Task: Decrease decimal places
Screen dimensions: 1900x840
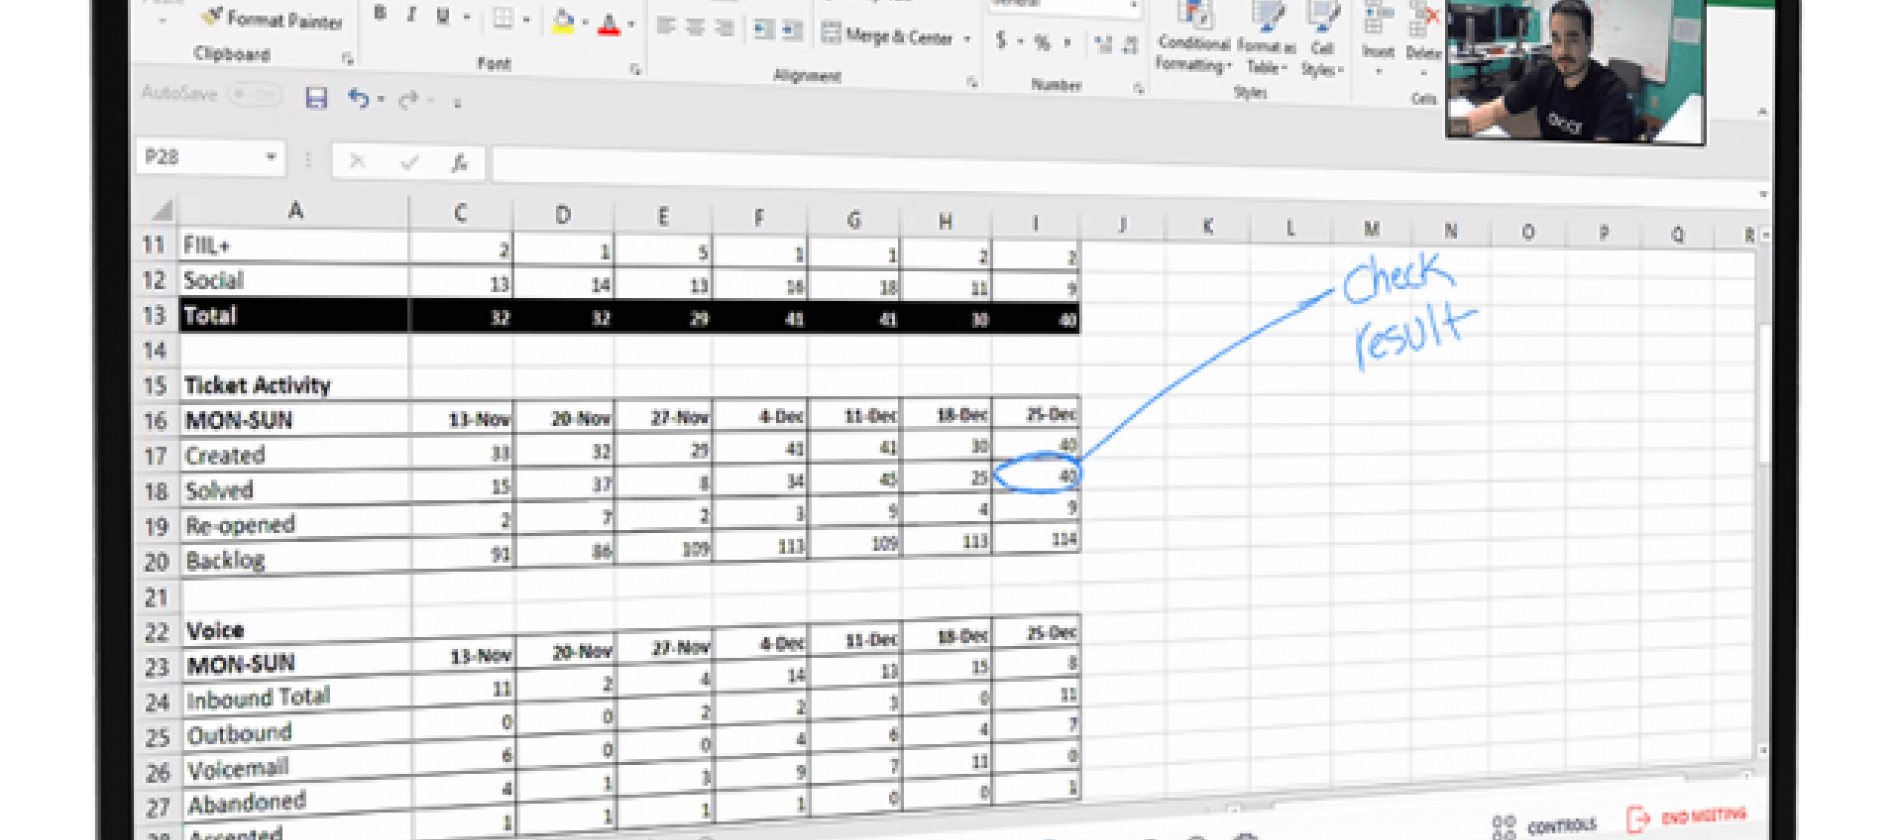Action: click(x=1130, y=45)
